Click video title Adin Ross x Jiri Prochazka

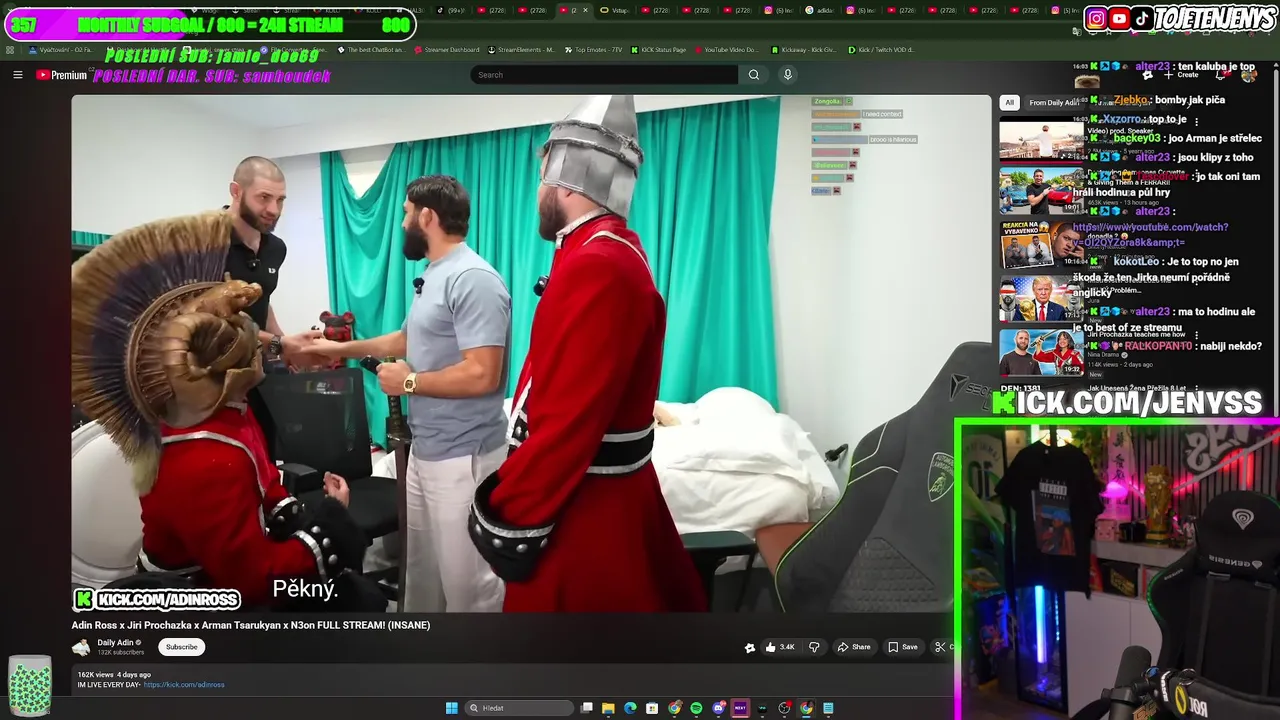tap(251, 625)
